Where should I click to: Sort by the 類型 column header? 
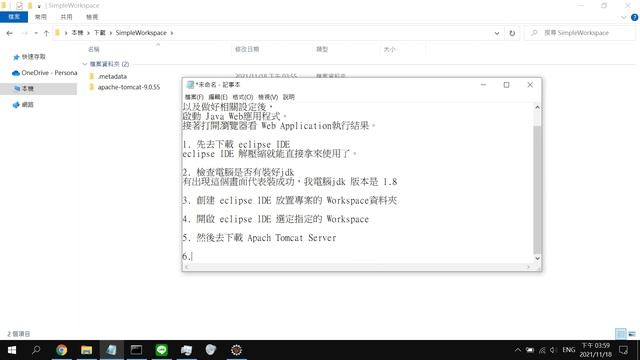322,49
